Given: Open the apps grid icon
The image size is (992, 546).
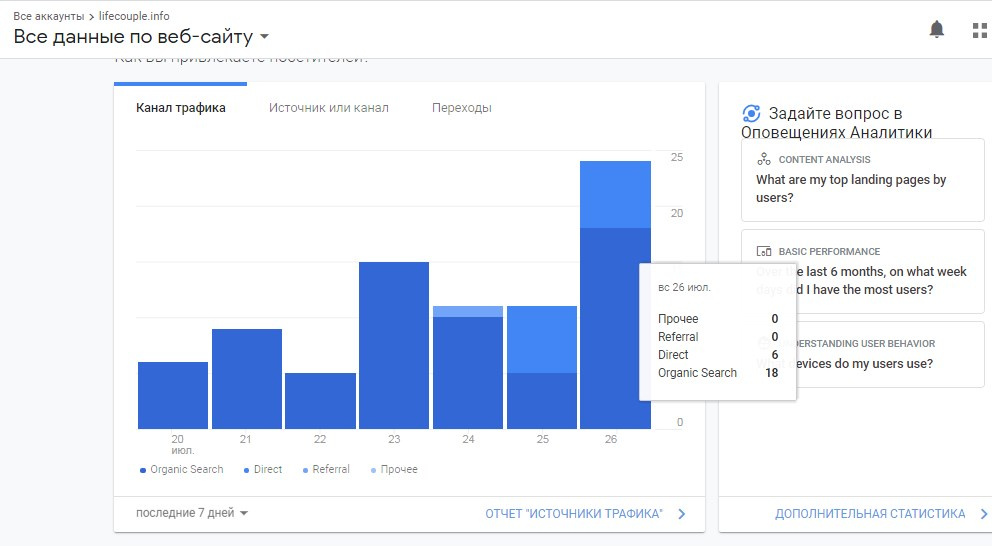Looking at the screenshot, I should (x=980, y=30).
